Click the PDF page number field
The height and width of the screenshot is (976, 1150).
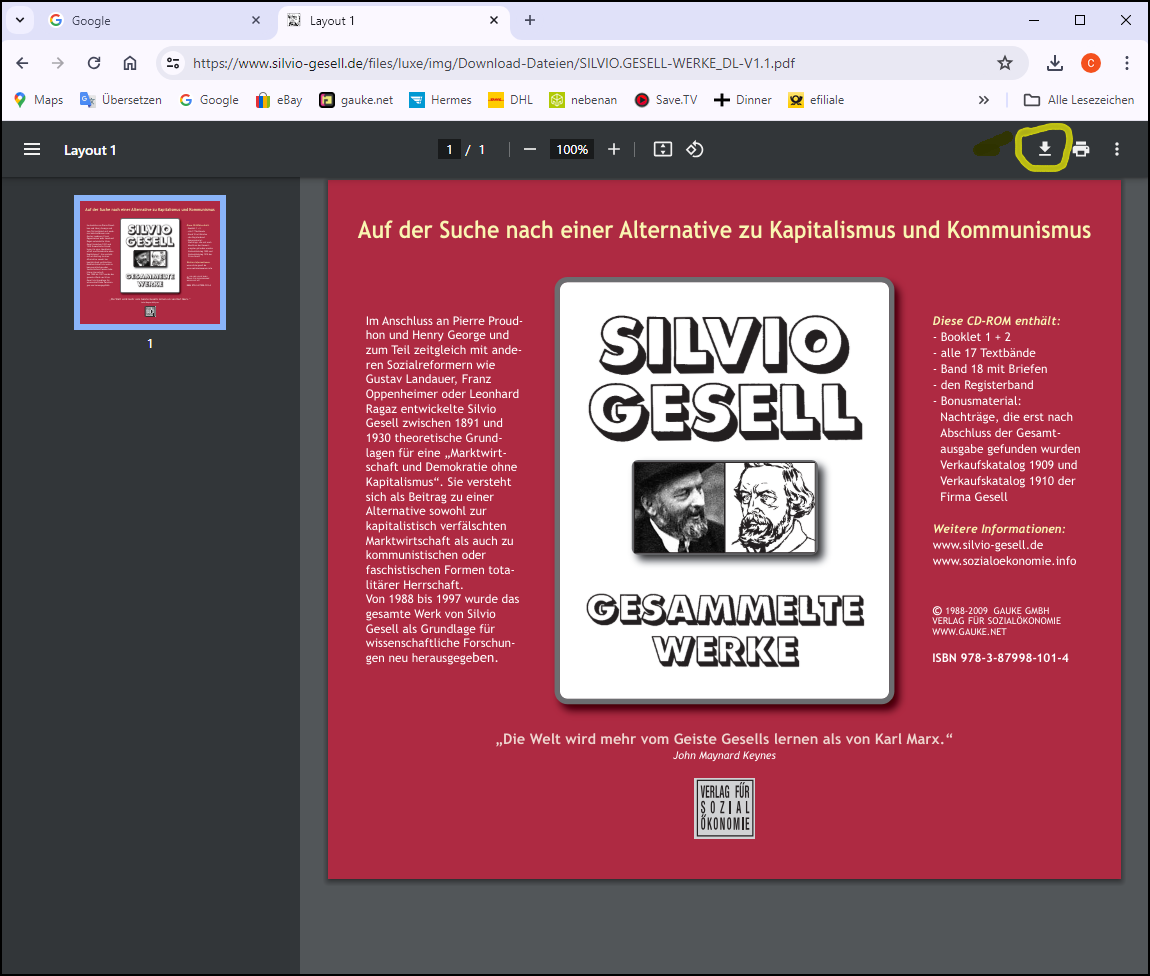pos(449,150)
